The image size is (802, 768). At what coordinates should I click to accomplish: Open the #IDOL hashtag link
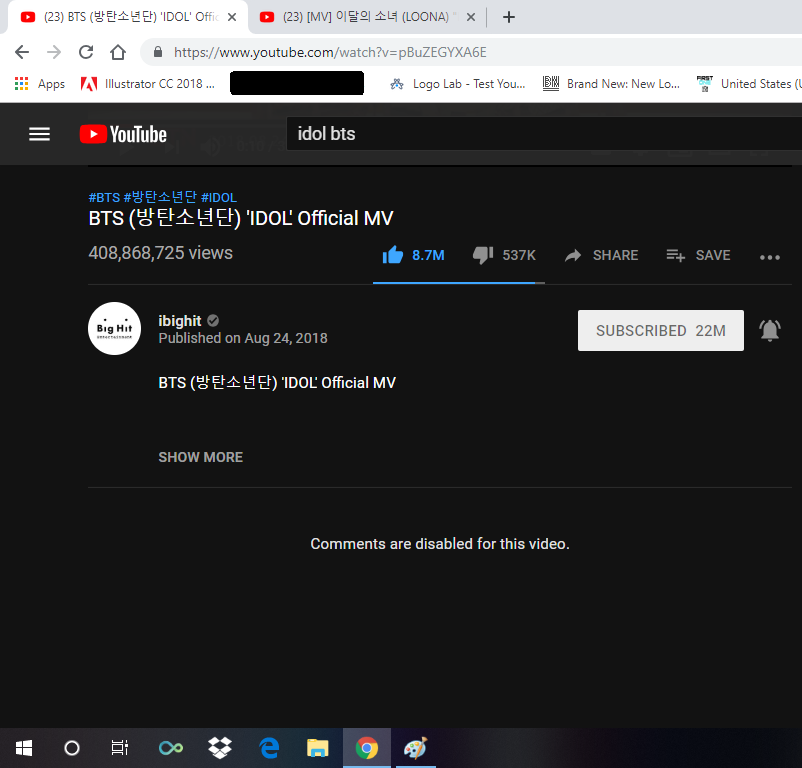pyautogui.click(x=219, y=197)
